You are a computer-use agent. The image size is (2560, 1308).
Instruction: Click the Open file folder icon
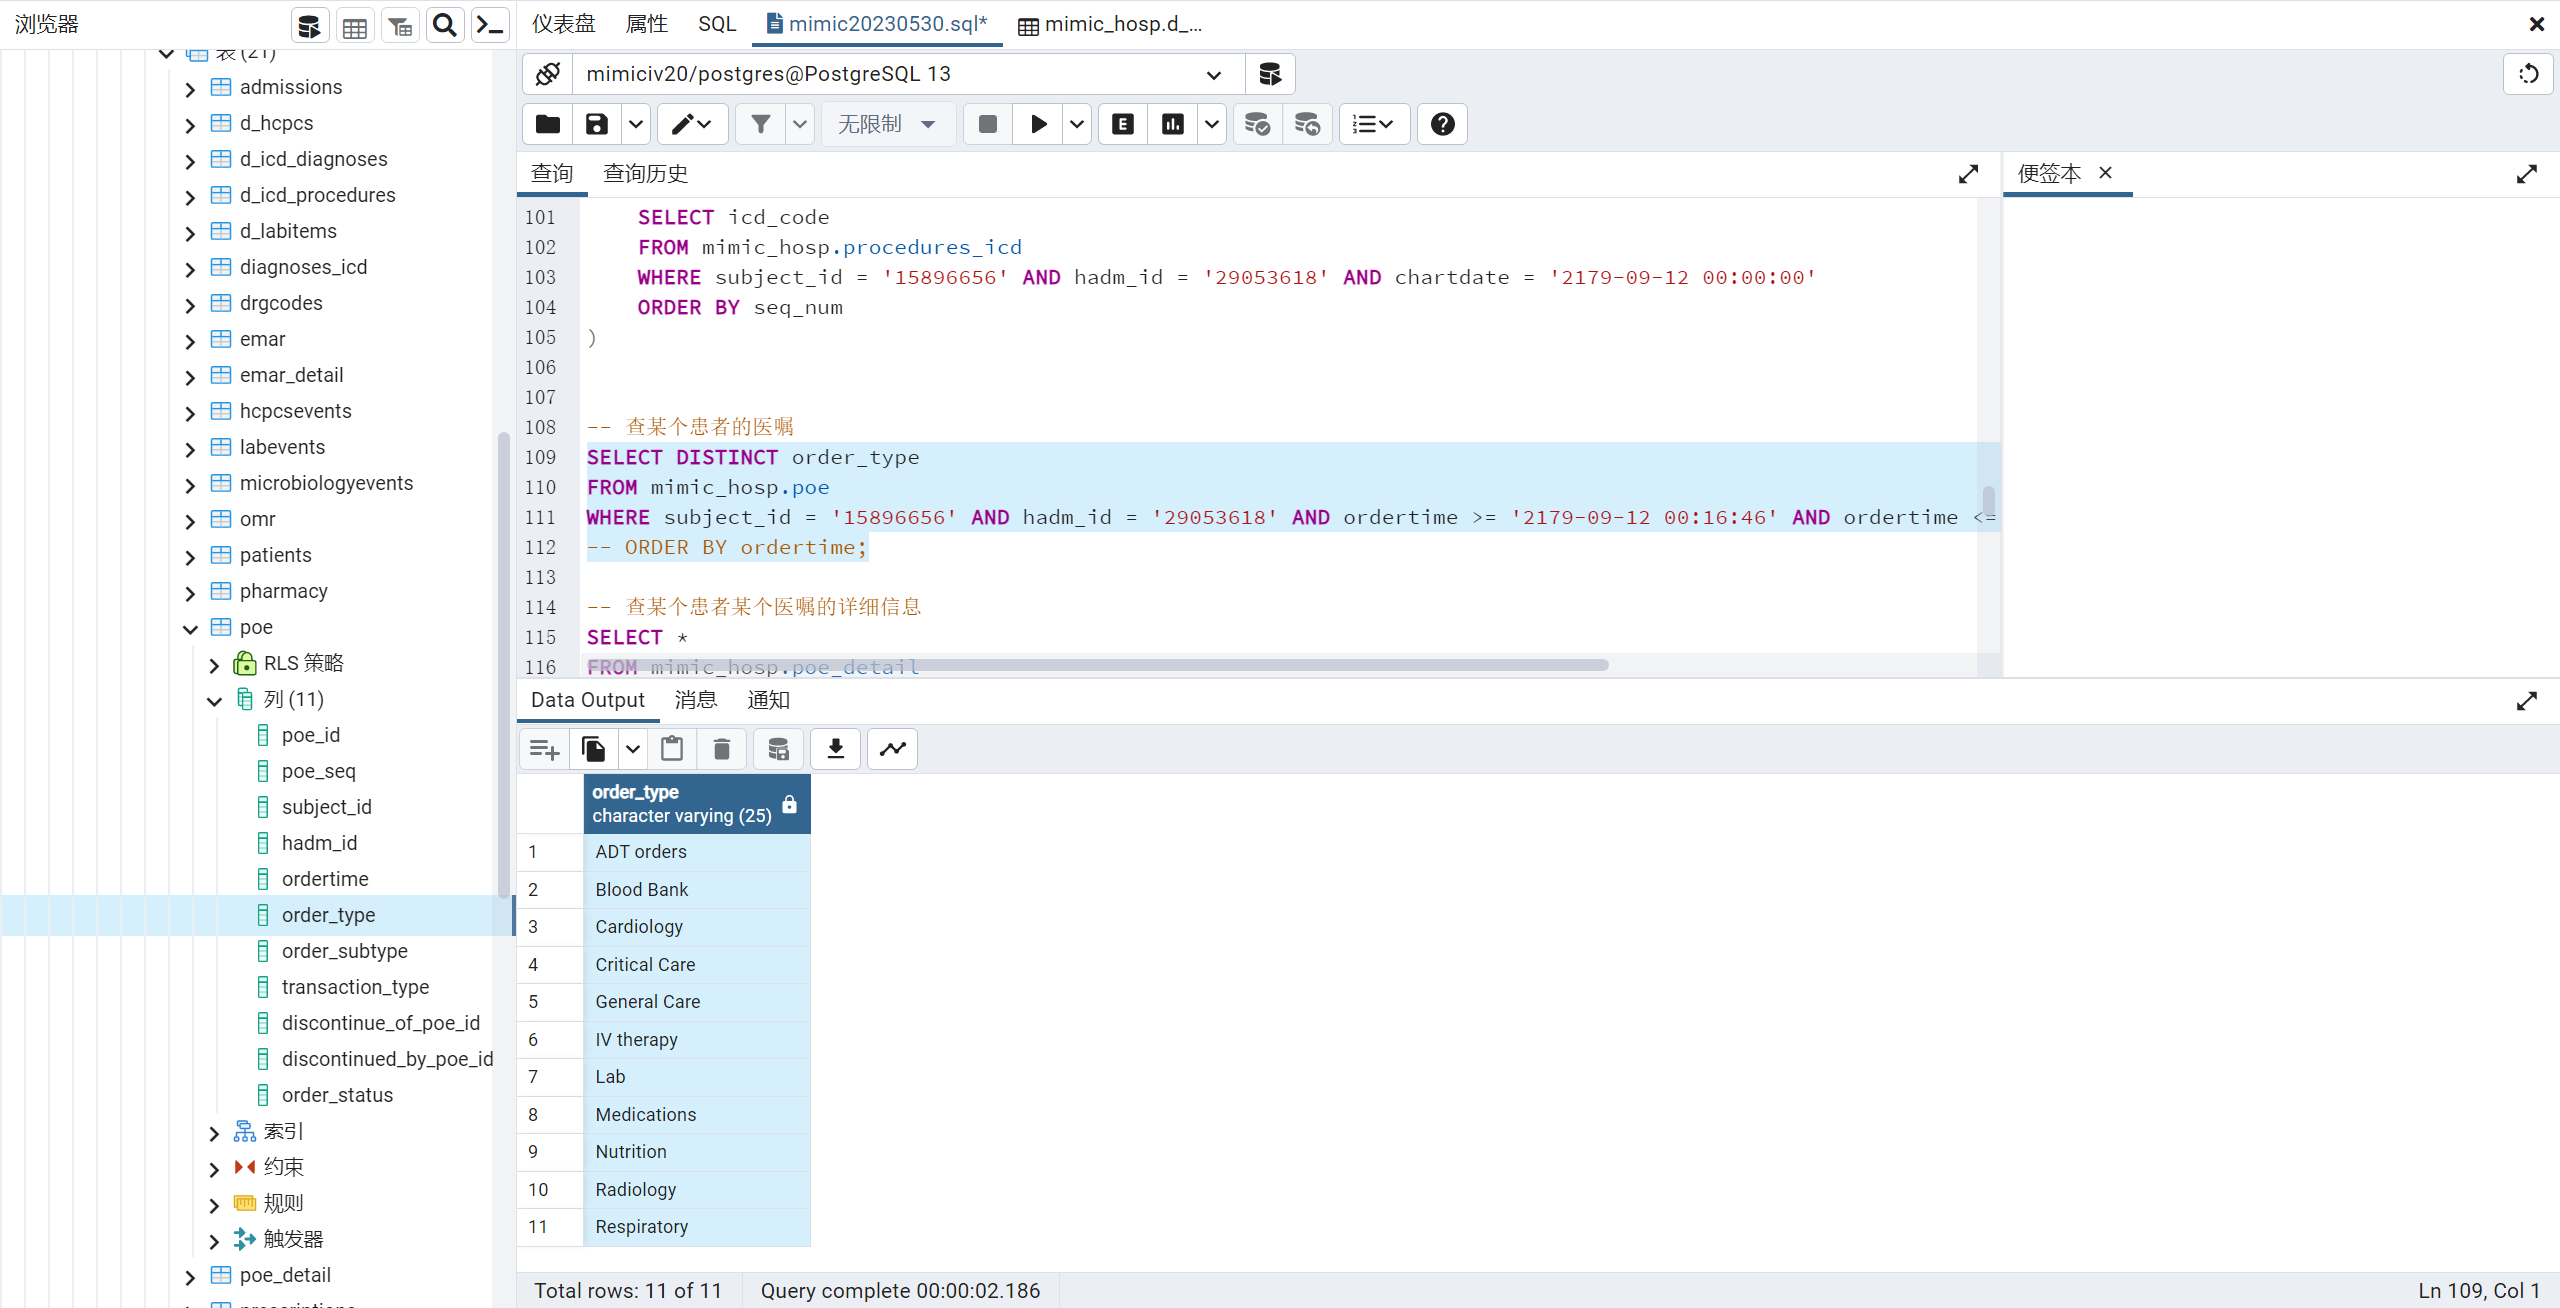point(547,124)
